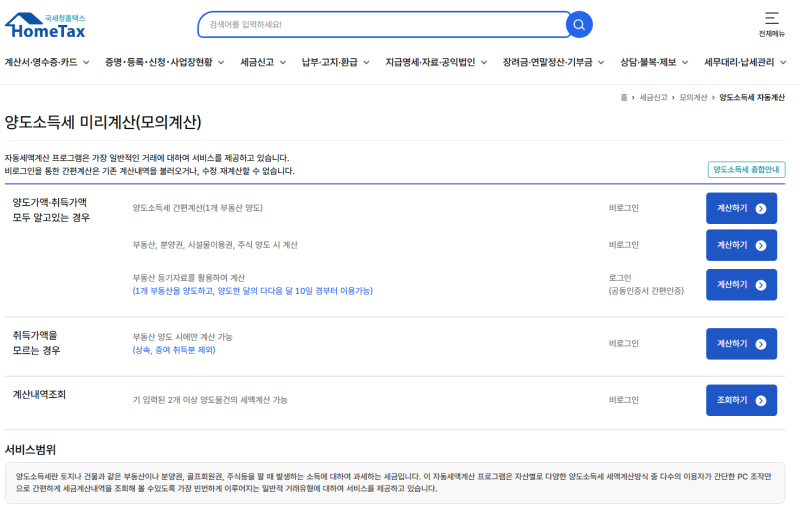Click the 로그인 (공동인증서 간편인증) label
Image resolution: width=800 pixels, height=512 pixels.
(x=646, y=285)
